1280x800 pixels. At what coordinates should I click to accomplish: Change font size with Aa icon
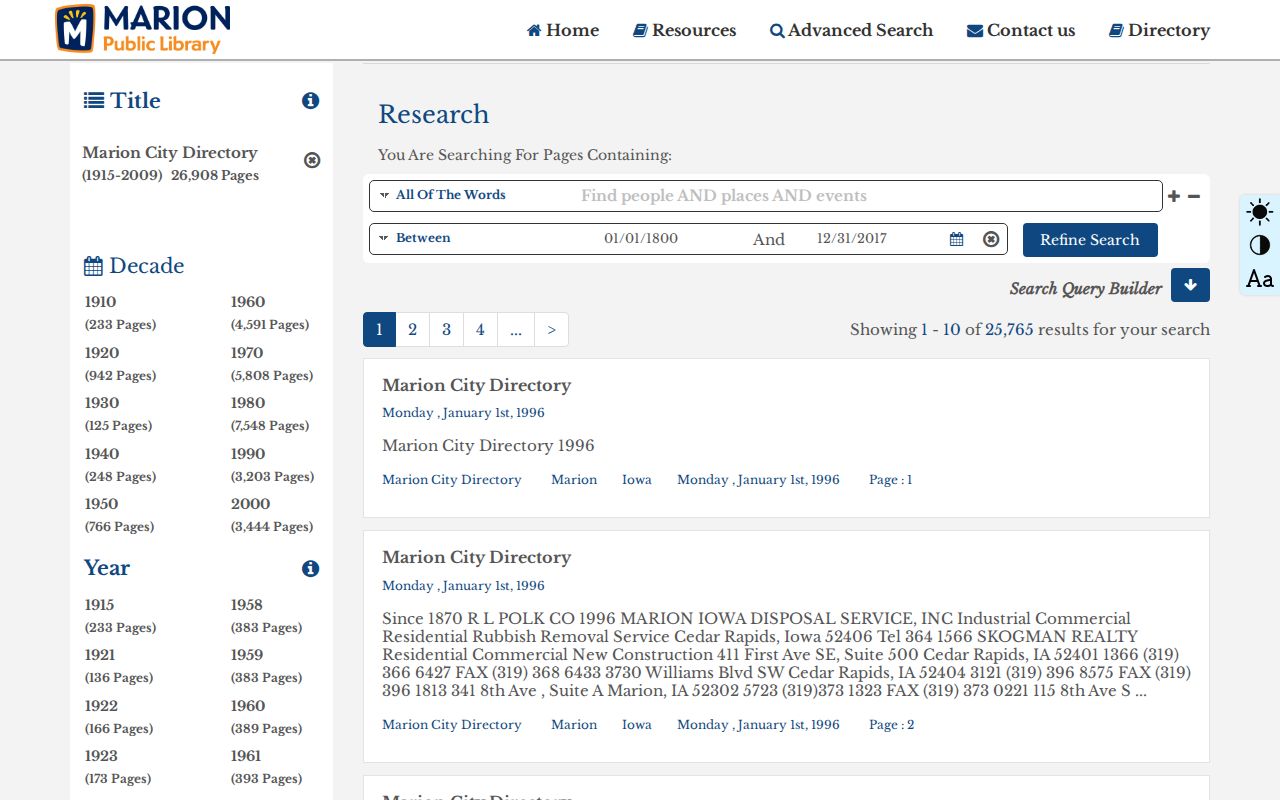[1260, 279]
